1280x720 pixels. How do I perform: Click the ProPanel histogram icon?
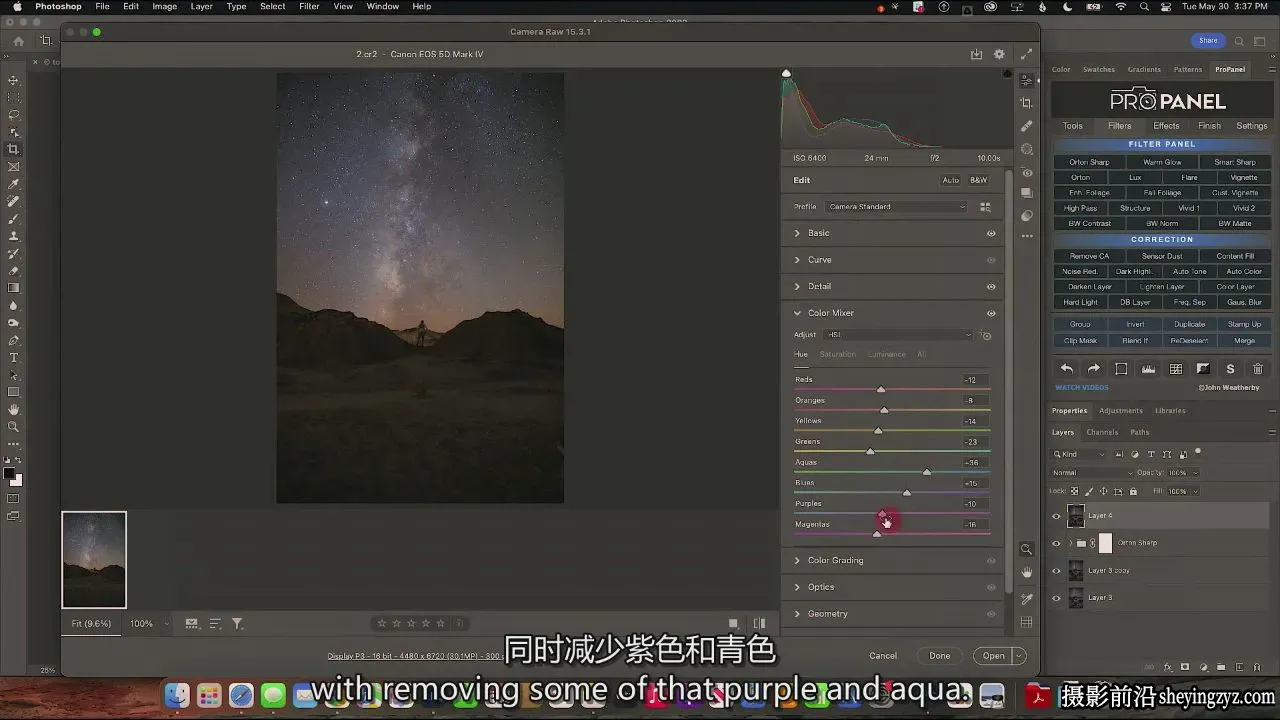point(1148,369)
